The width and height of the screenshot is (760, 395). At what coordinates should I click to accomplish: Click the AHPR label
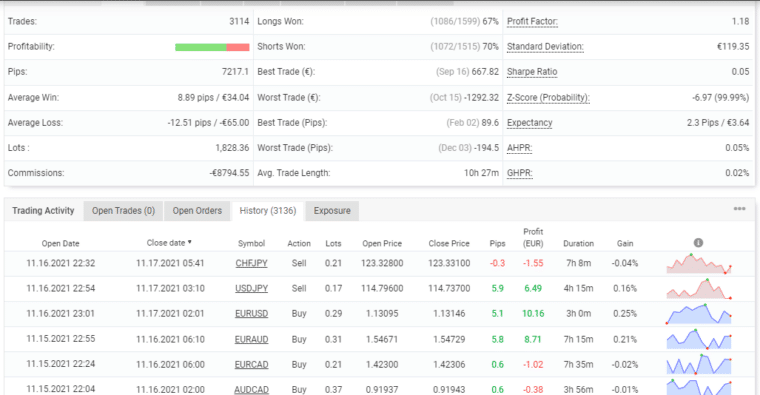click(x=520, y=148)
